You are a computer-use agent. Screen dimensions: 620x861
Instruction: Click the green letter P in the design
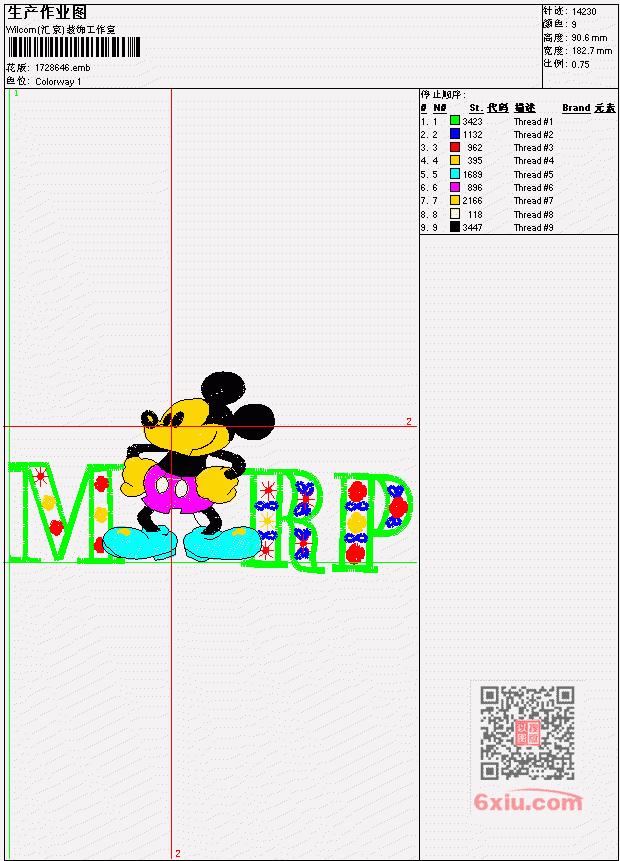pyautogui.click(x=372, y=522)
